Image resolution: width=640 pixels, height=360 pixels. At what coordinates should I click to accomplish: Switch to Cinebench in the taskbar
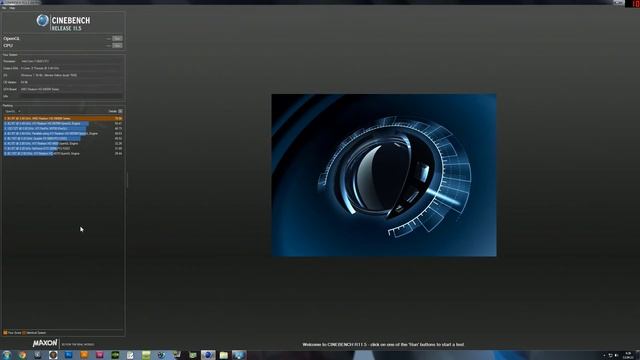pos(208,355)
